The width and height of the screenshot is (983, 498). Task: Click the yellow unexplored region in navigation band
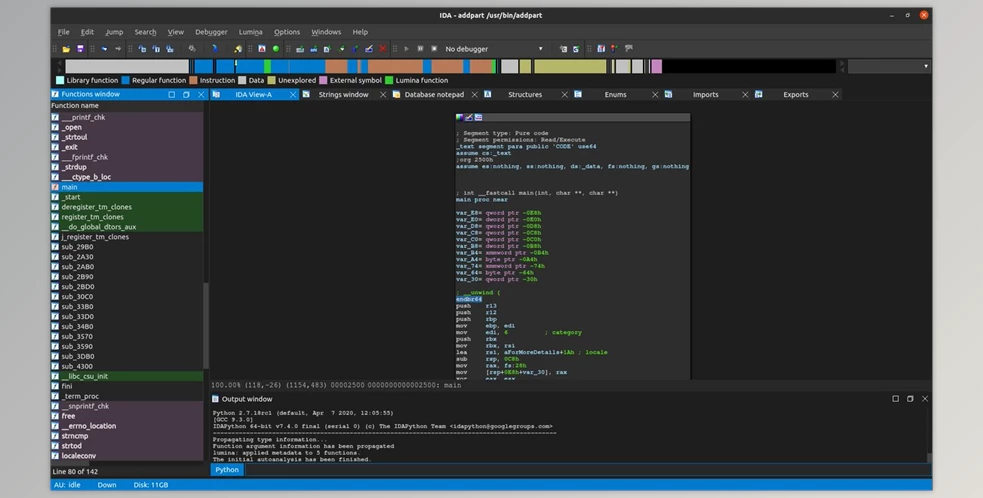tap(570, 66)
